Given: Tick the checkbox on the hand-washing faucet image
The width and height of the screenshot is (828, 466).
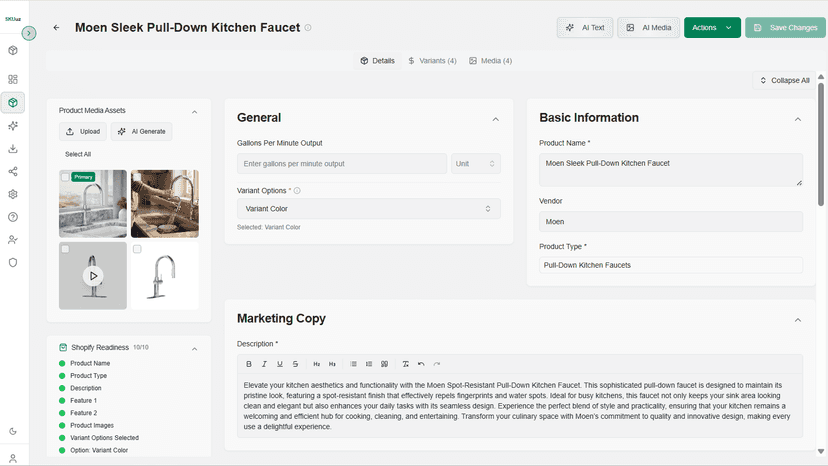Looking at the screenshot, I should 137,177.
